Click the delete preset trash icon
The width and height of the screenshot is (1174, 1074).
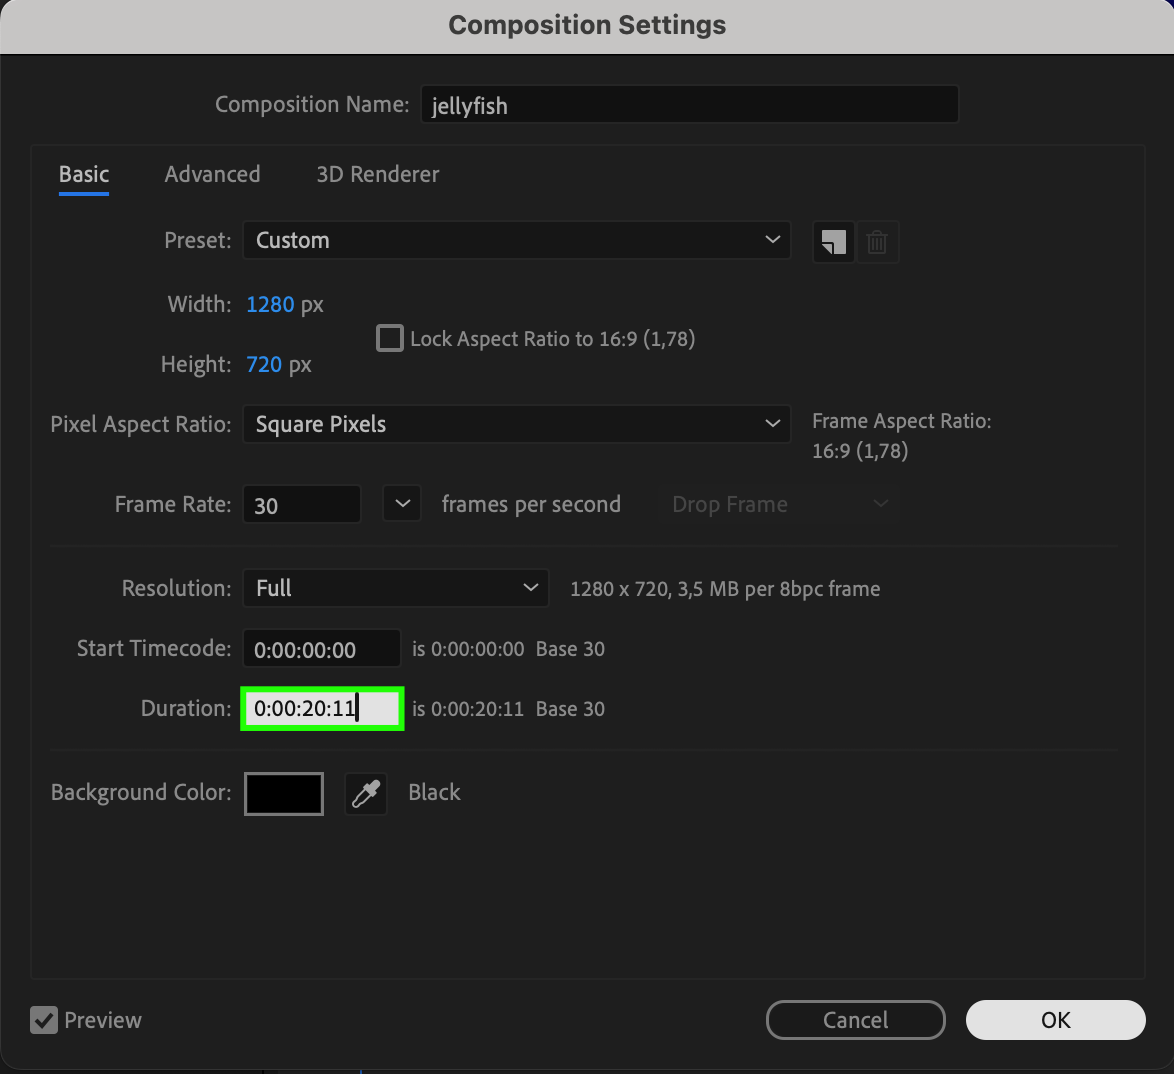click(x=877, y=242)
